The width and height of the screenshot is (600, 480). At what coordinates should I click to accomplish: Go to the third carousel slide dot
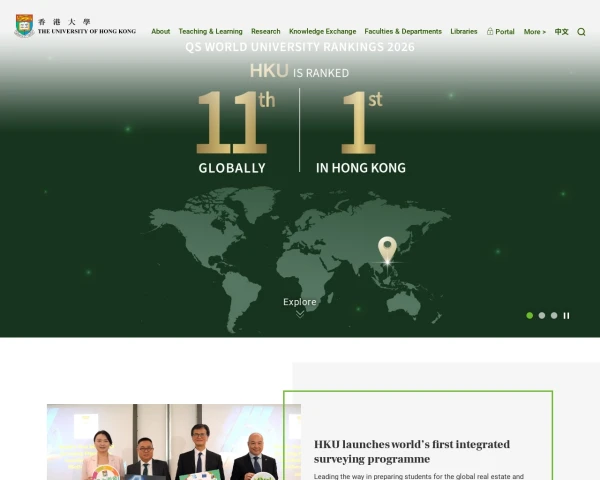554,315
